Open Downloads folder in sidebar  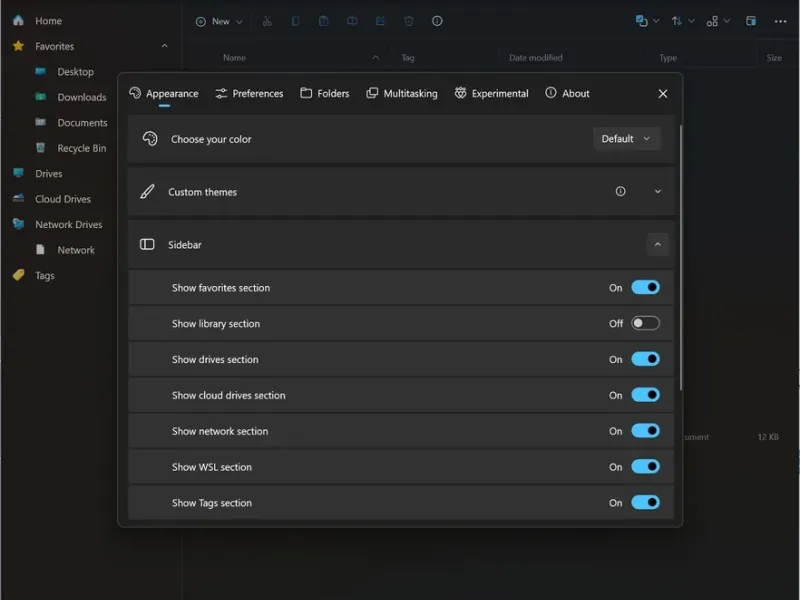tap(82, 97)
